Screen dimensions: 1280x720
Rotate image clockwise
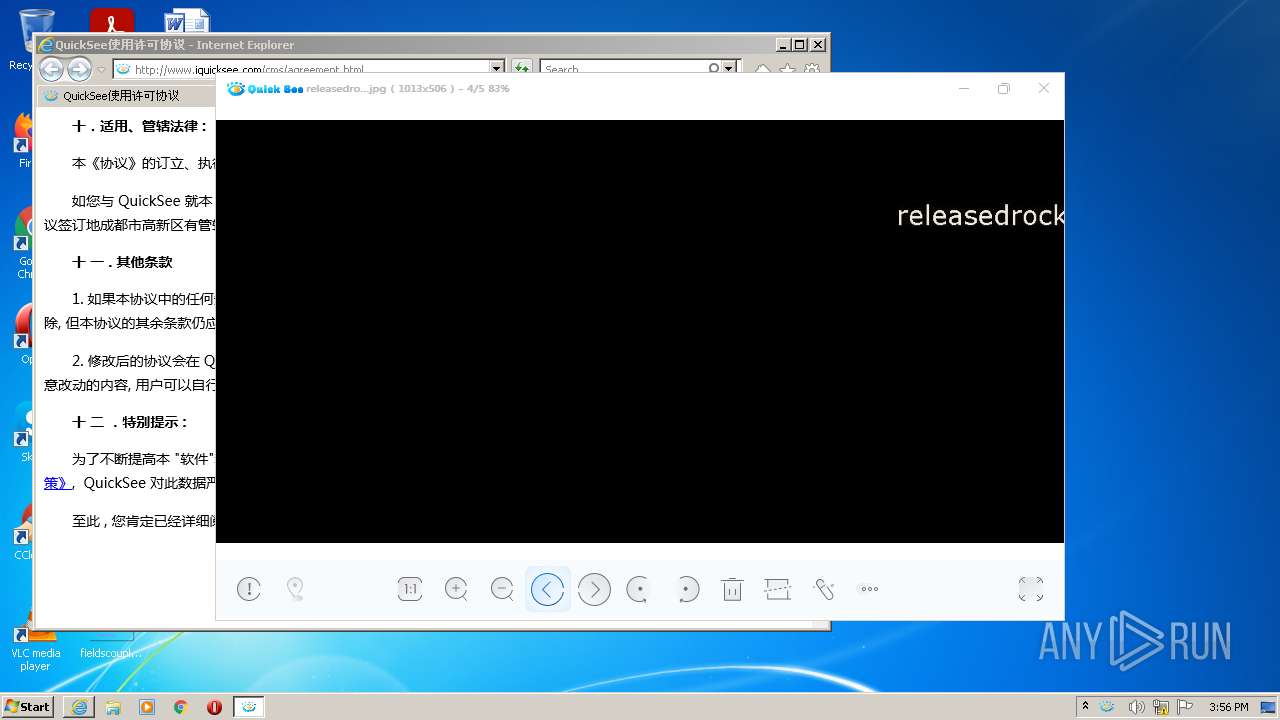[686, 589]
